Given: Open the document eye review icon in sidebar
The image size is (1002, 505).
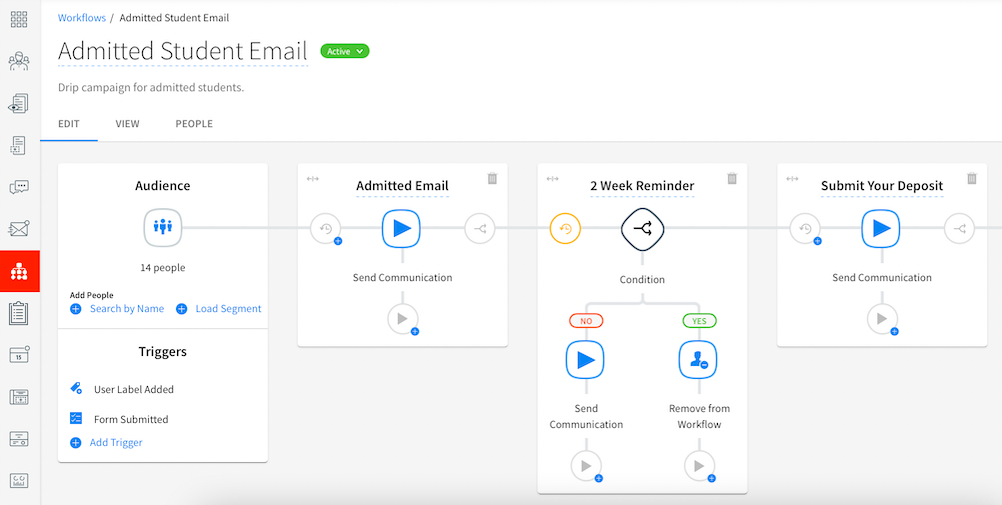Looking at the screenshot, I should (19, 104).
